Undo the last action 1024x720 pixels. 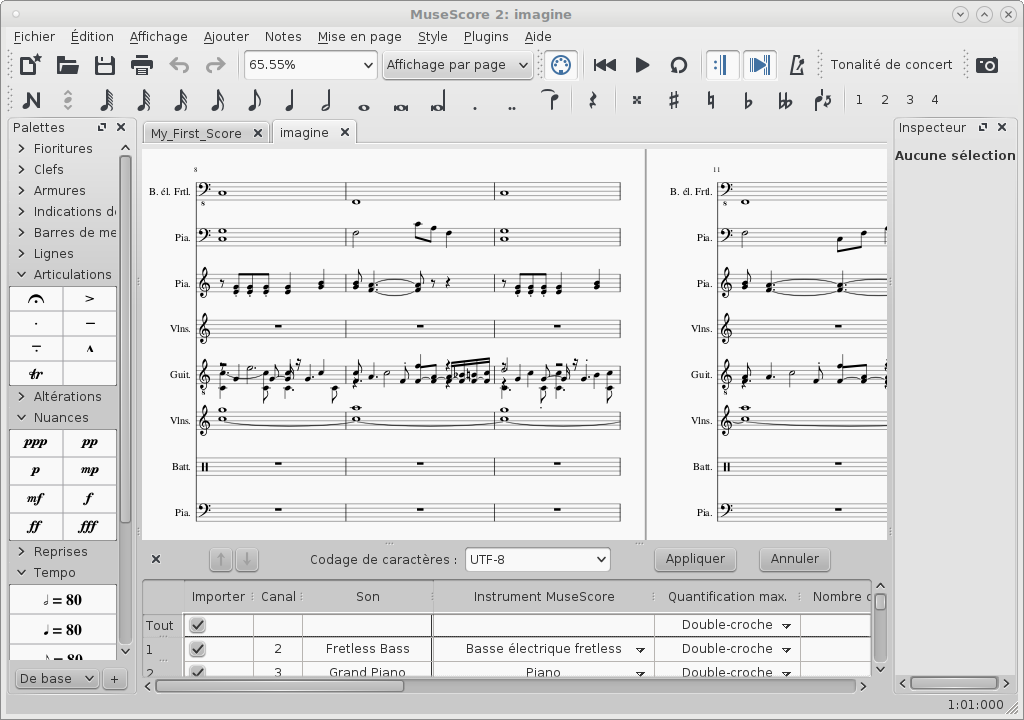pyautogui.click(x=179, y=65)
